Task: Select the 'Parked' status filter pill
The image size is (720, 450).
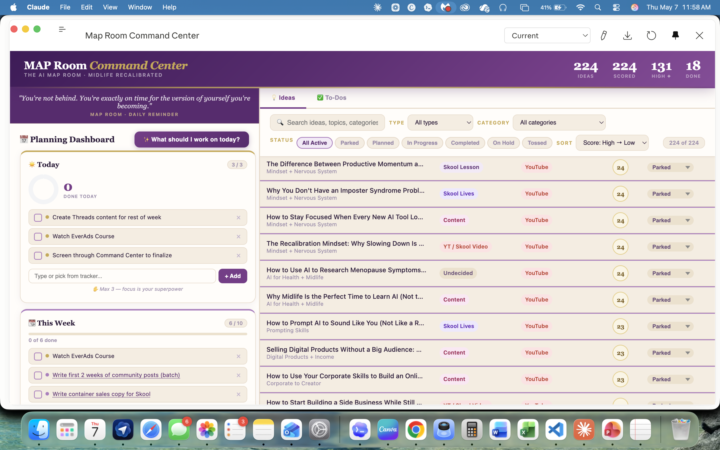Action: pyautogui.click(x=349, y=143)
